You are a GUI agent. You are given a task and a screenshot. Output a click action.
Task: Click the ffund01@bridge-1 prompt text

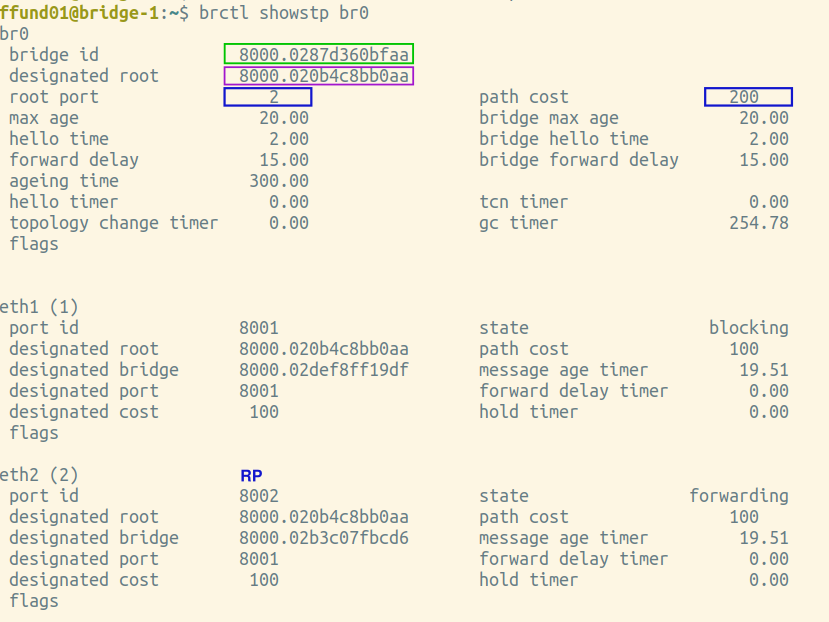pyautogui.click(x=79, y=12)
